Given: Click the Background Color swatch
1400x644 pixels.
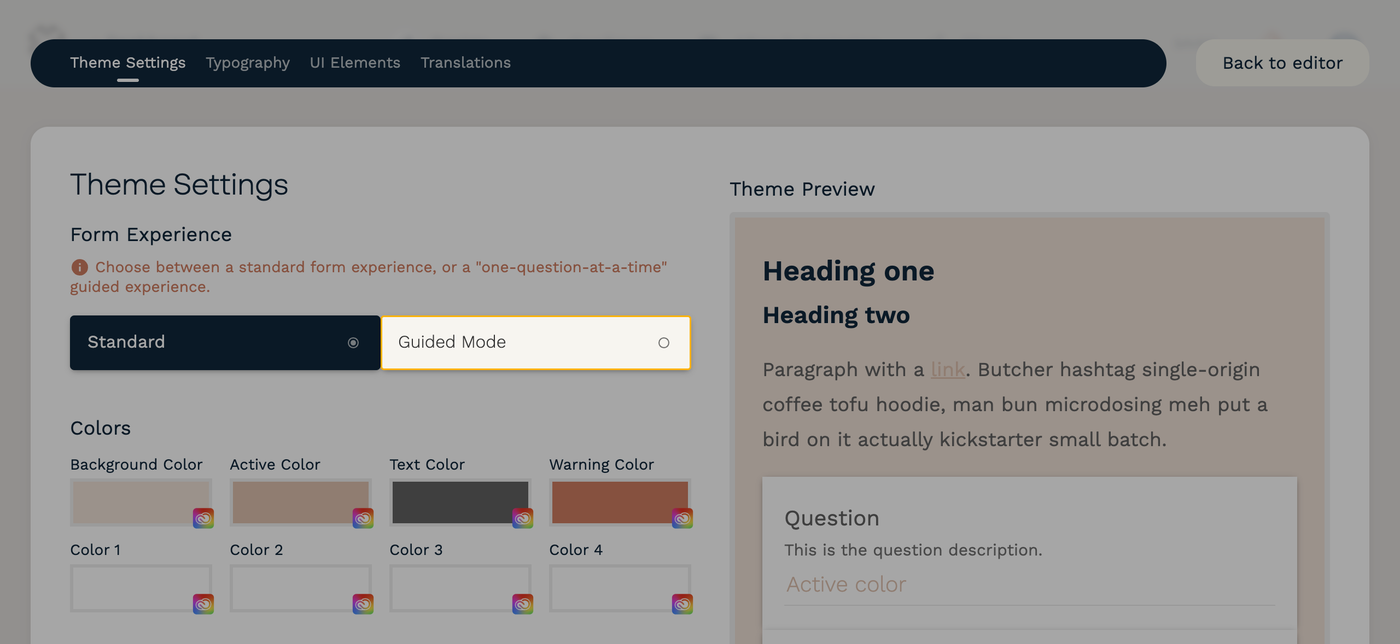Looking at the screenshot, I should (x=130, y=501).
